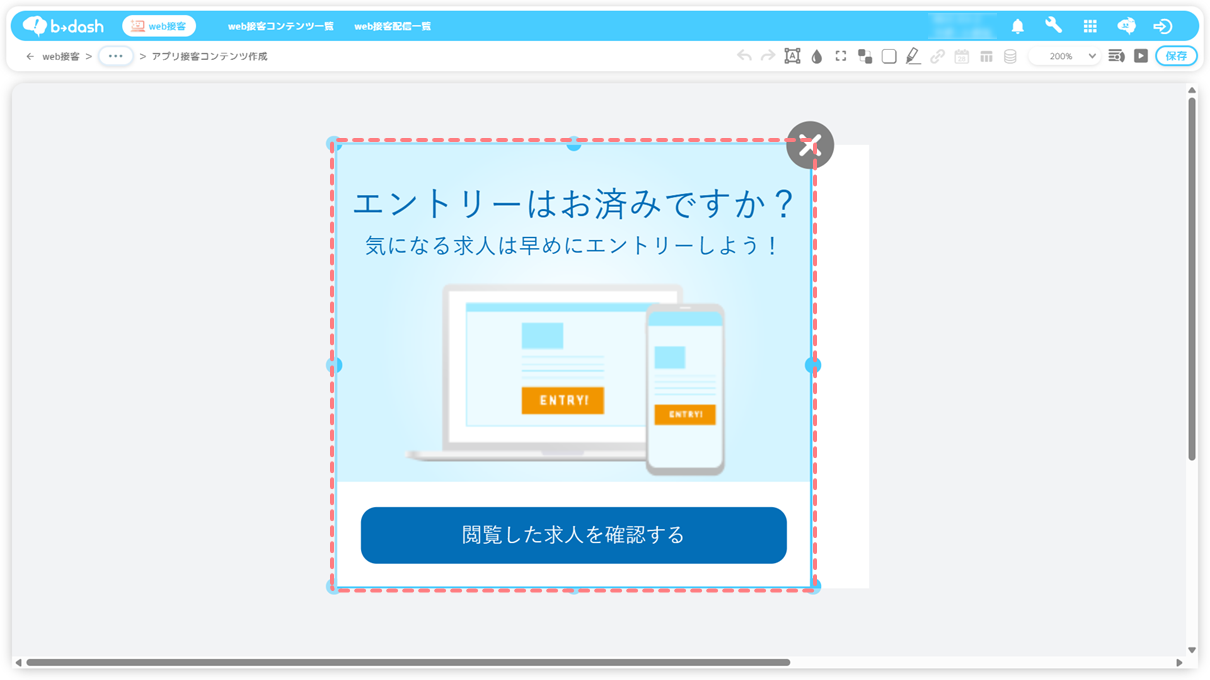Image resolution: width=1210 pixels, height=680 pixels.
Task: Click the notification bell icon
Action: tap(1018, 26)
